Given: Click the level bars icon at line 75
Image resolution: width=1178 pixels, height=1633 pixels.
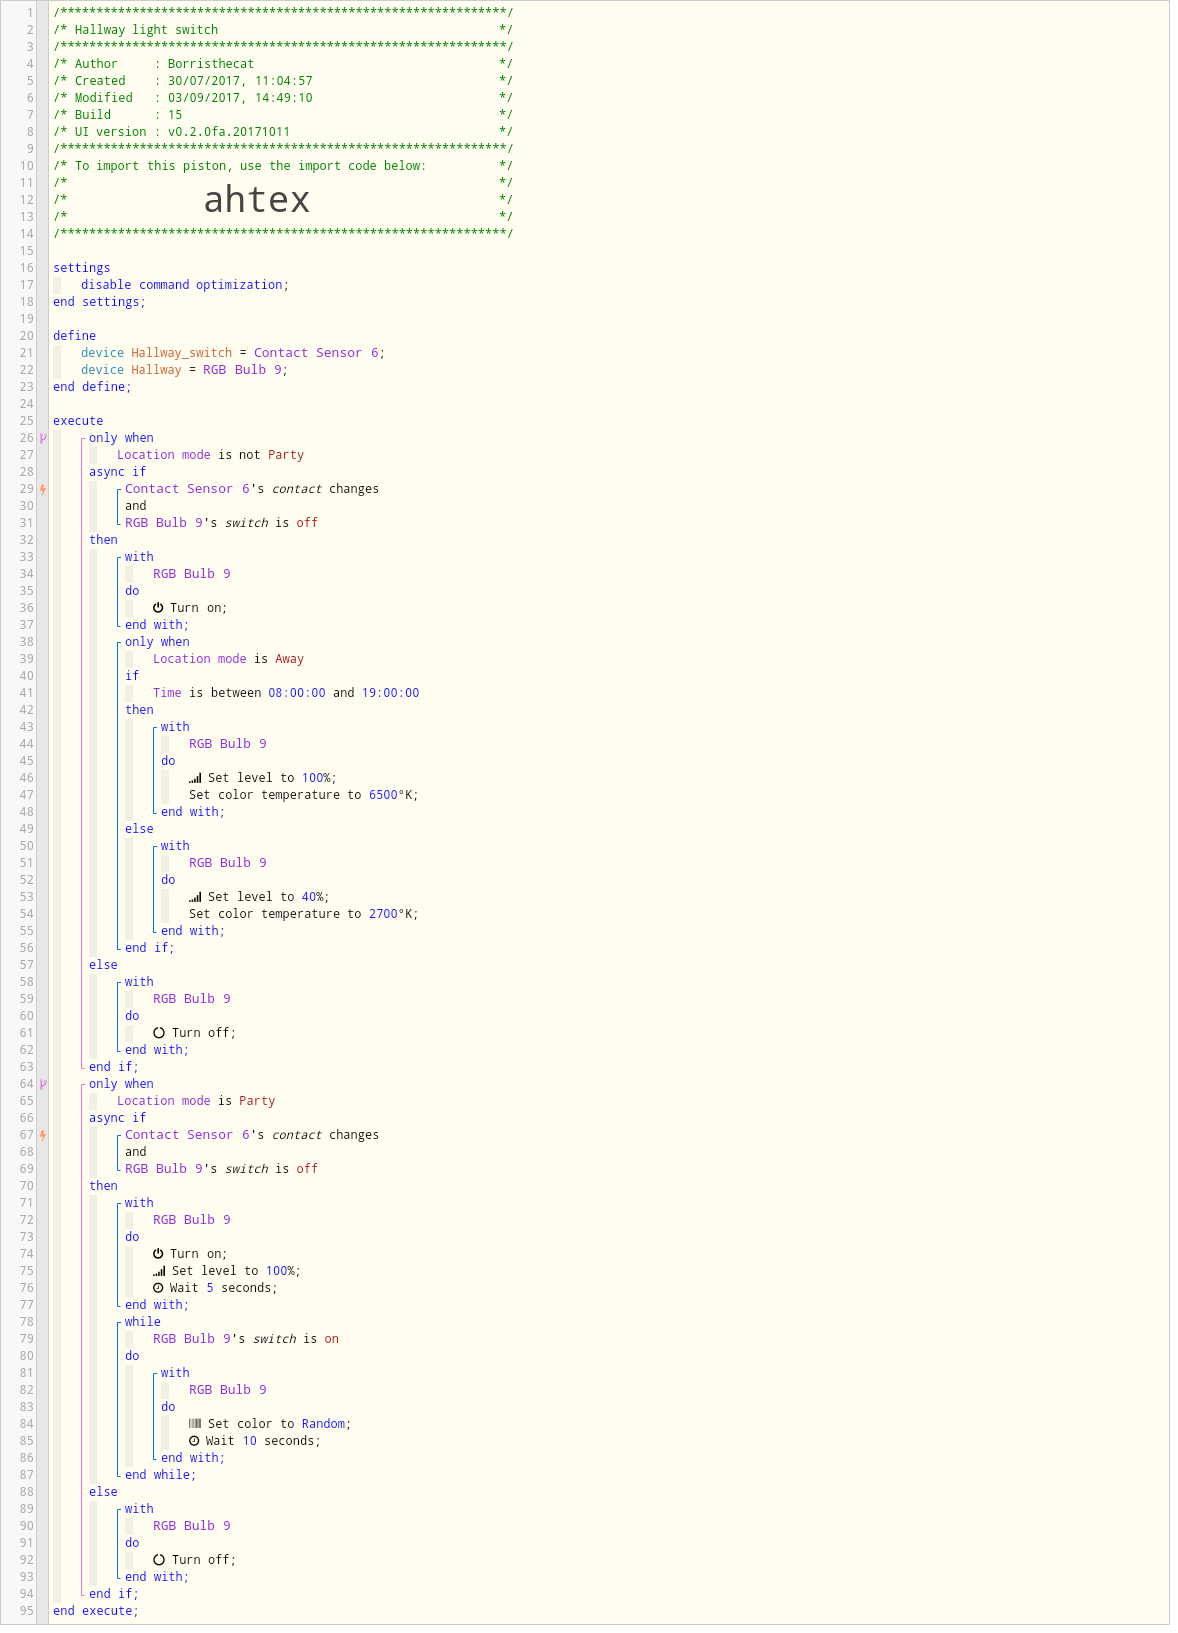Looking at the screenshot, I should click(159, 1271).
